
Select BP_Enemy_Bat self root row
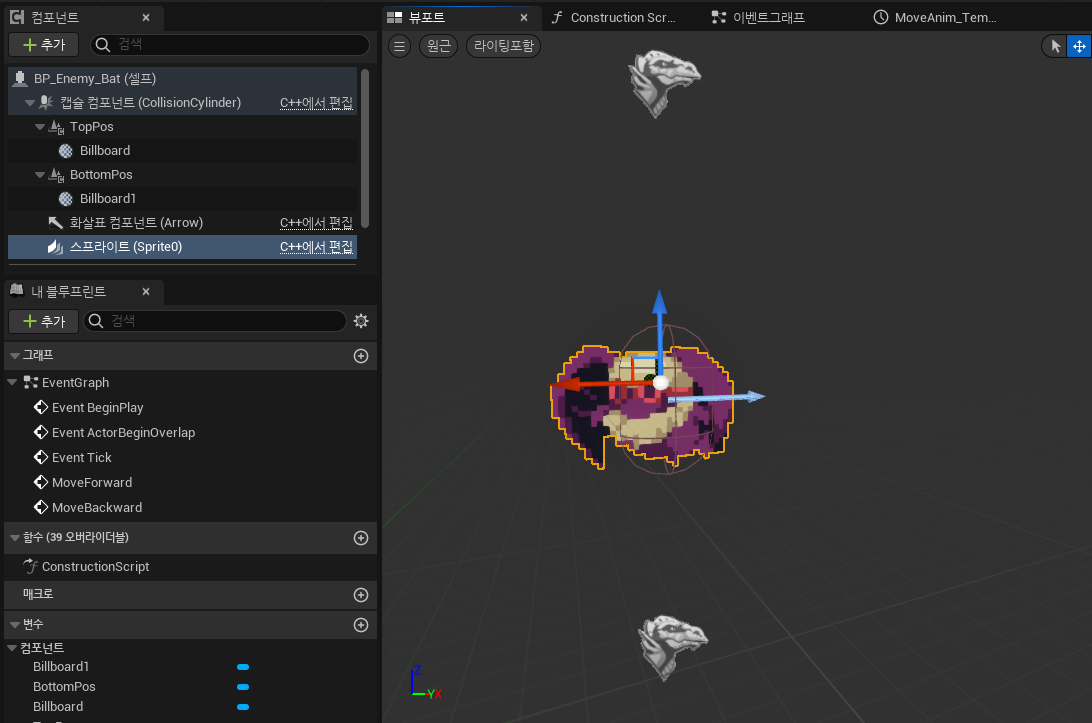[x=182, y=79]
